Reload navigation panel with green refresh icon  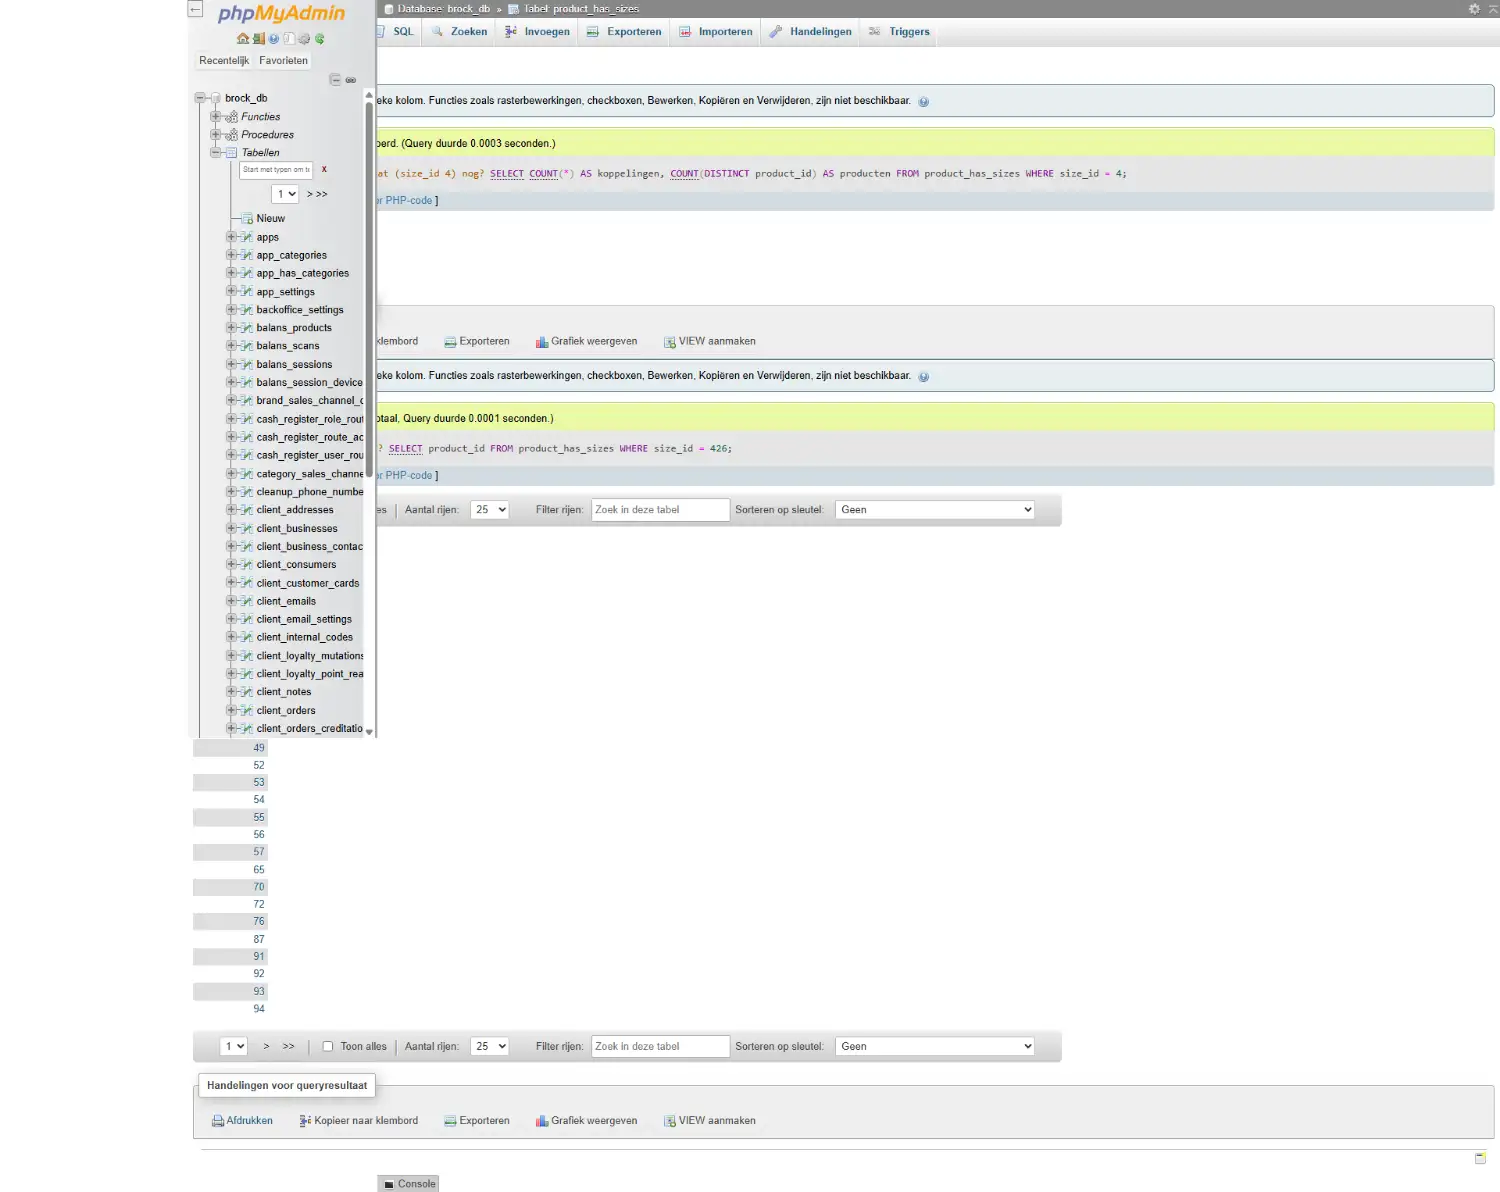coord(320,39)
